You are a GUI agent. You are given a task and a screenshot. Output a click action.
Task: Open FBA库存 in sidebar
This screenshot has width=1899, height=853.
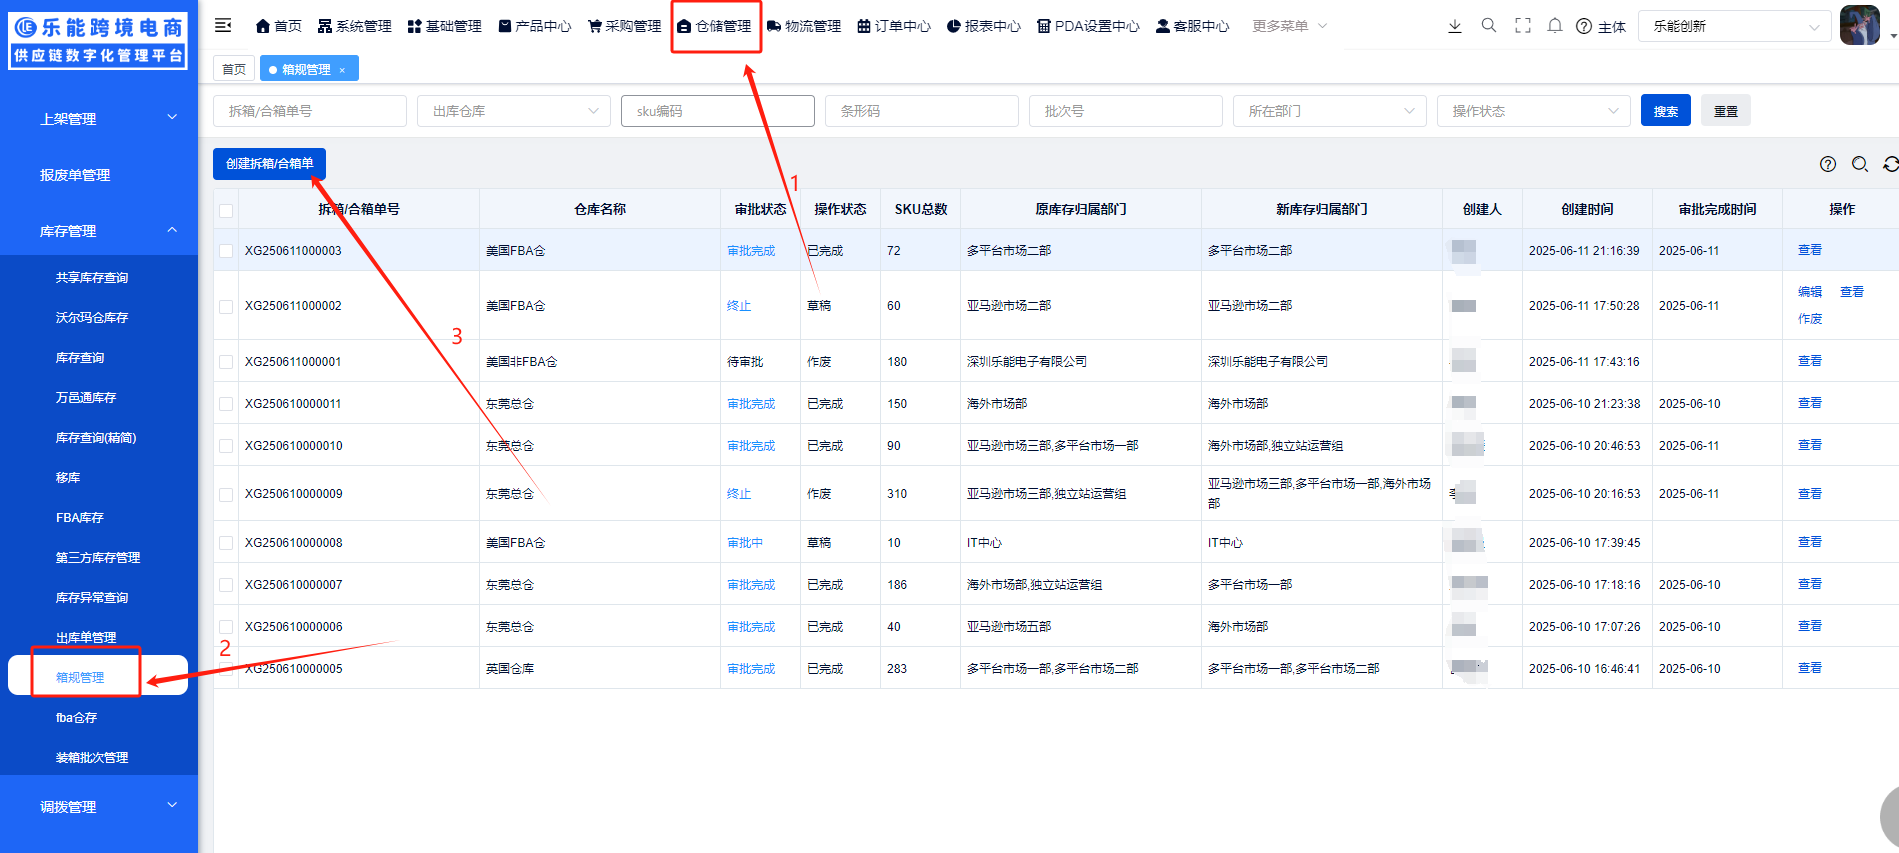pyautogui.click(x=80, y=518)
